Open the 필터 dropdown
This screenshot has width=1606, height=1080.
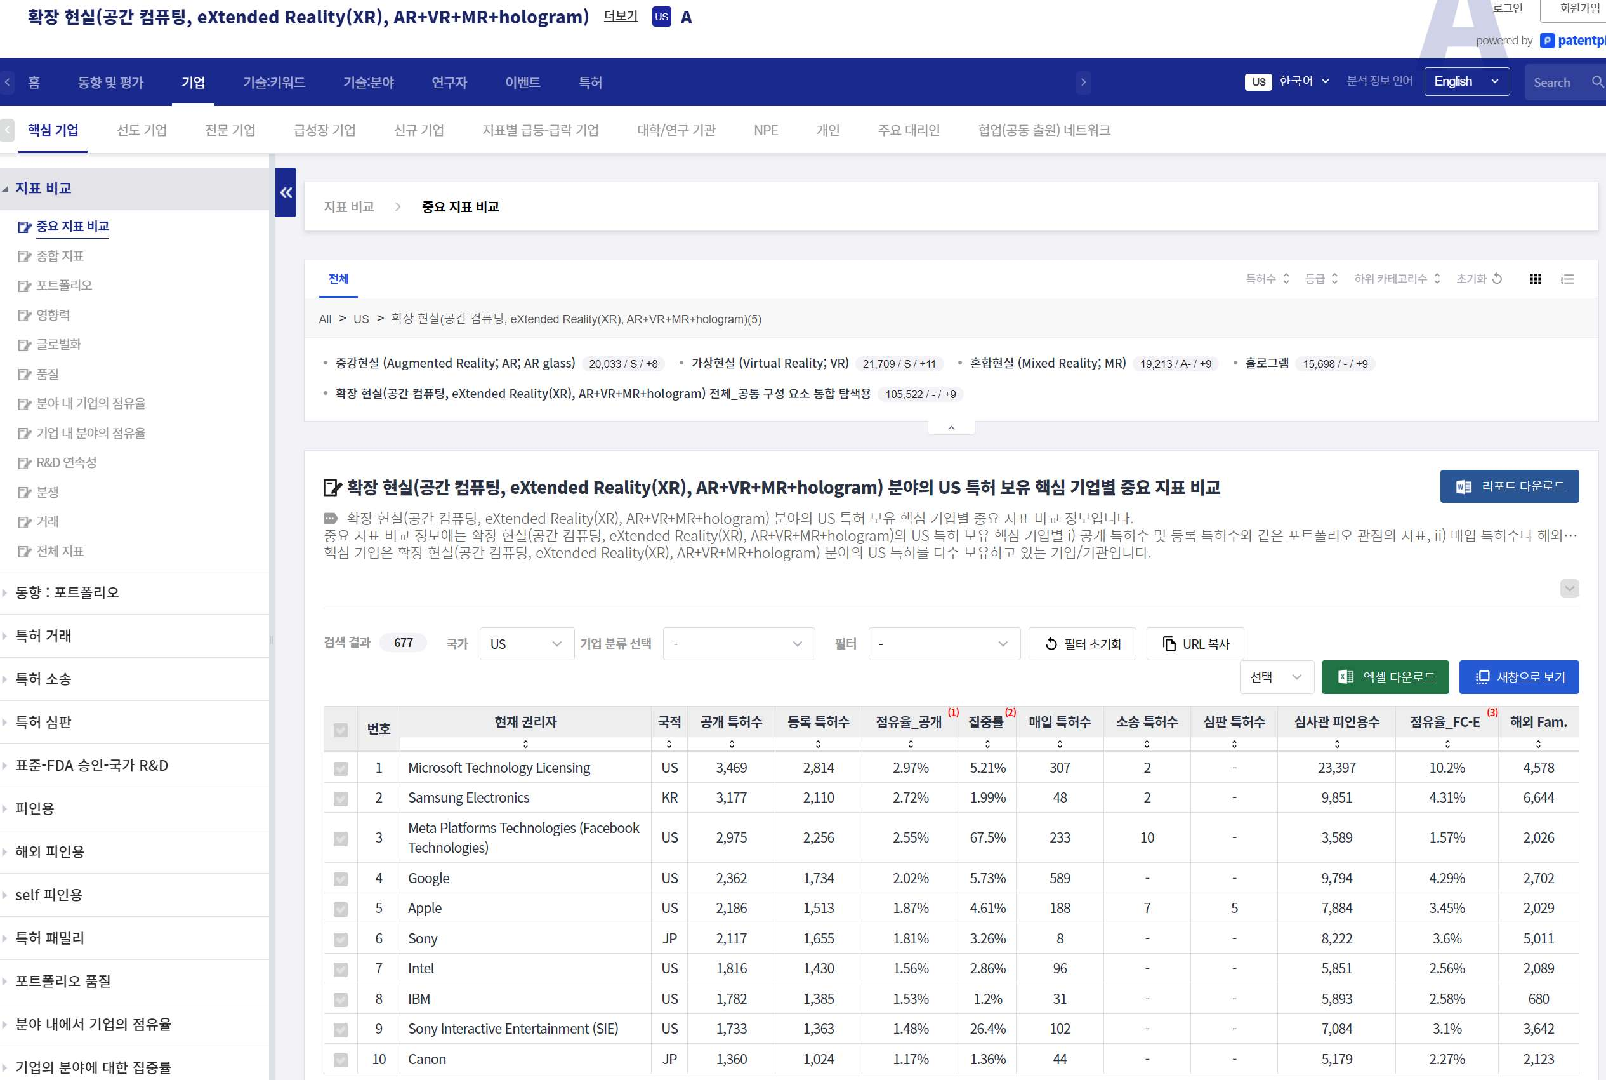[944, 644]
